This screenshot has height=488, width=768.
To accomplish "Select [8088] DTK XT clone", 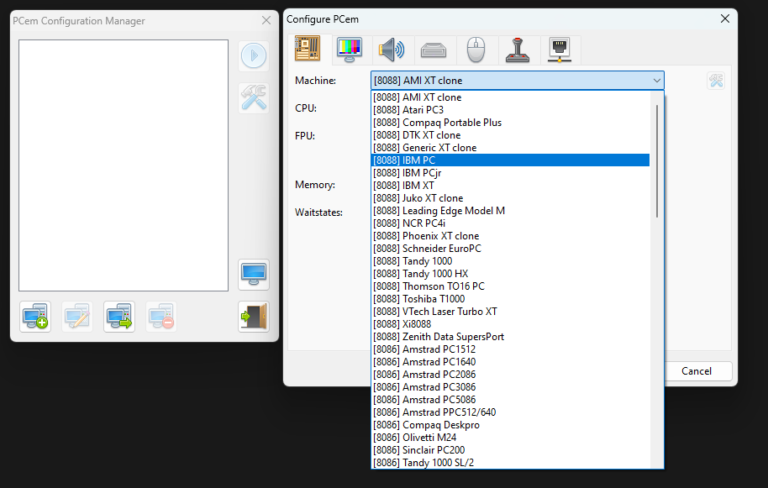I will pyautogui.click(x=510, y=135).
